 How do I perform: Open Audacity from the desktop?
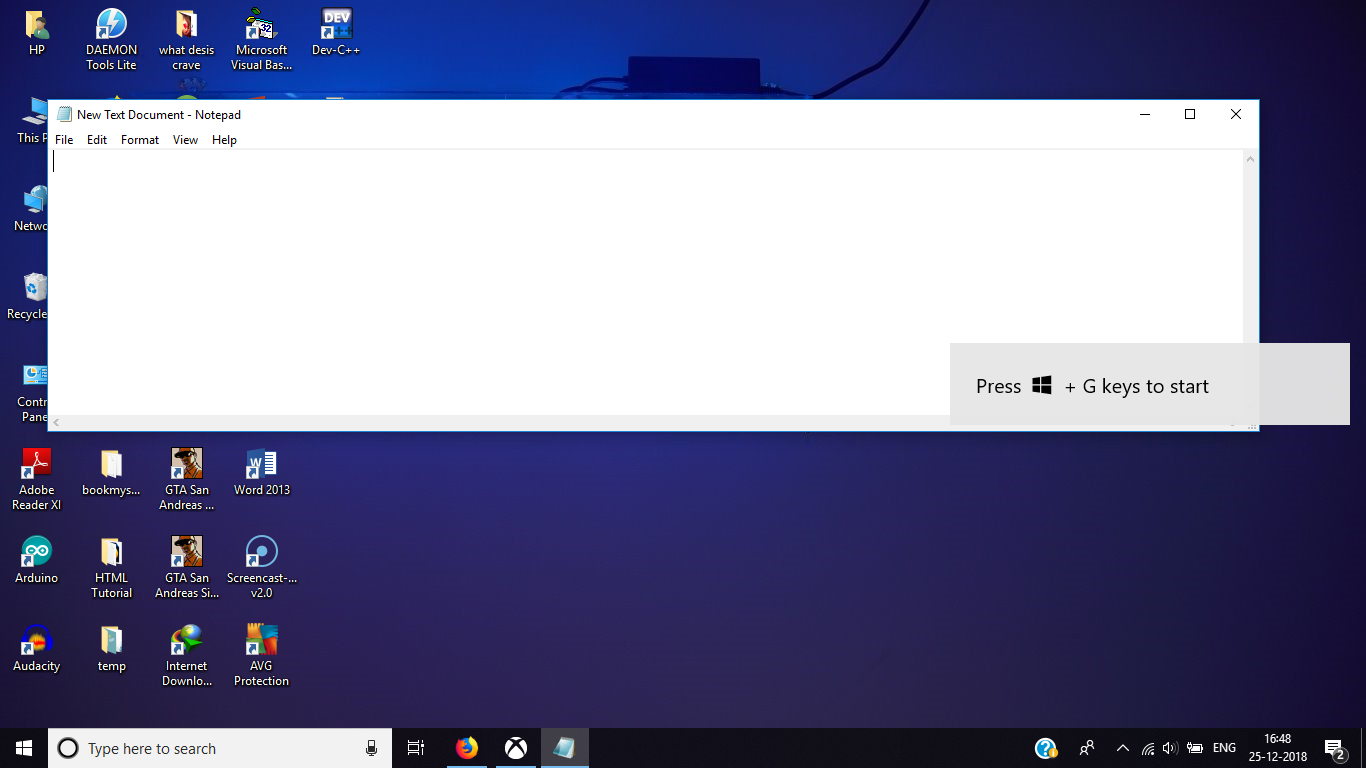(x=36, y=640)
